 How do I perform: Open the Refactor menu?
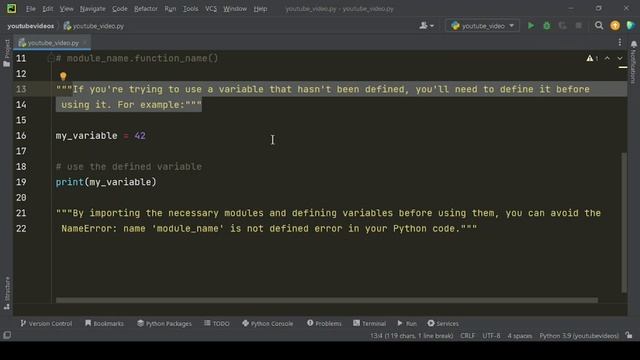pyautogui.click(x=146, y=9)
